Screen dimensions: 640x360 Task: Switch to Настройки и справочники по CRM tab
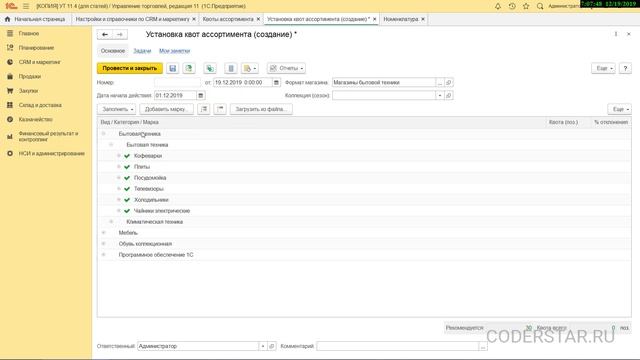132,19
